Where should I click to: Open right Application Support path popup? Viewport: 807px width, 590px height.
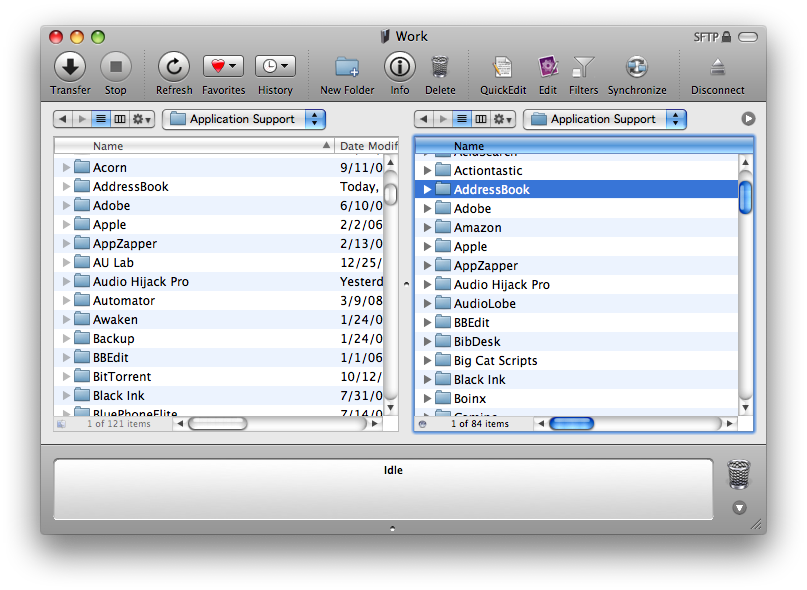(605, 119)
